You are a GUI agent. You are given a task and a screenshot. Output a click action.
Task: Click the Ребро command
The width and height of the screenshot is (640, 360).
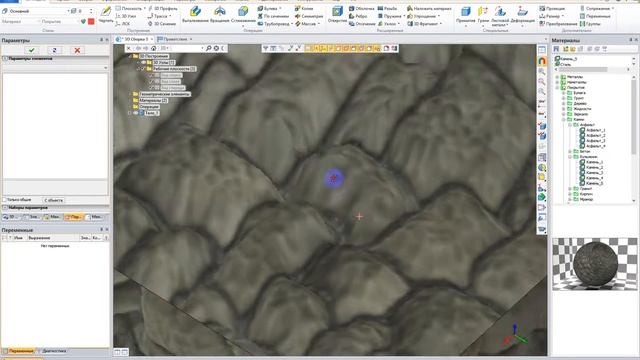(358, 16)
